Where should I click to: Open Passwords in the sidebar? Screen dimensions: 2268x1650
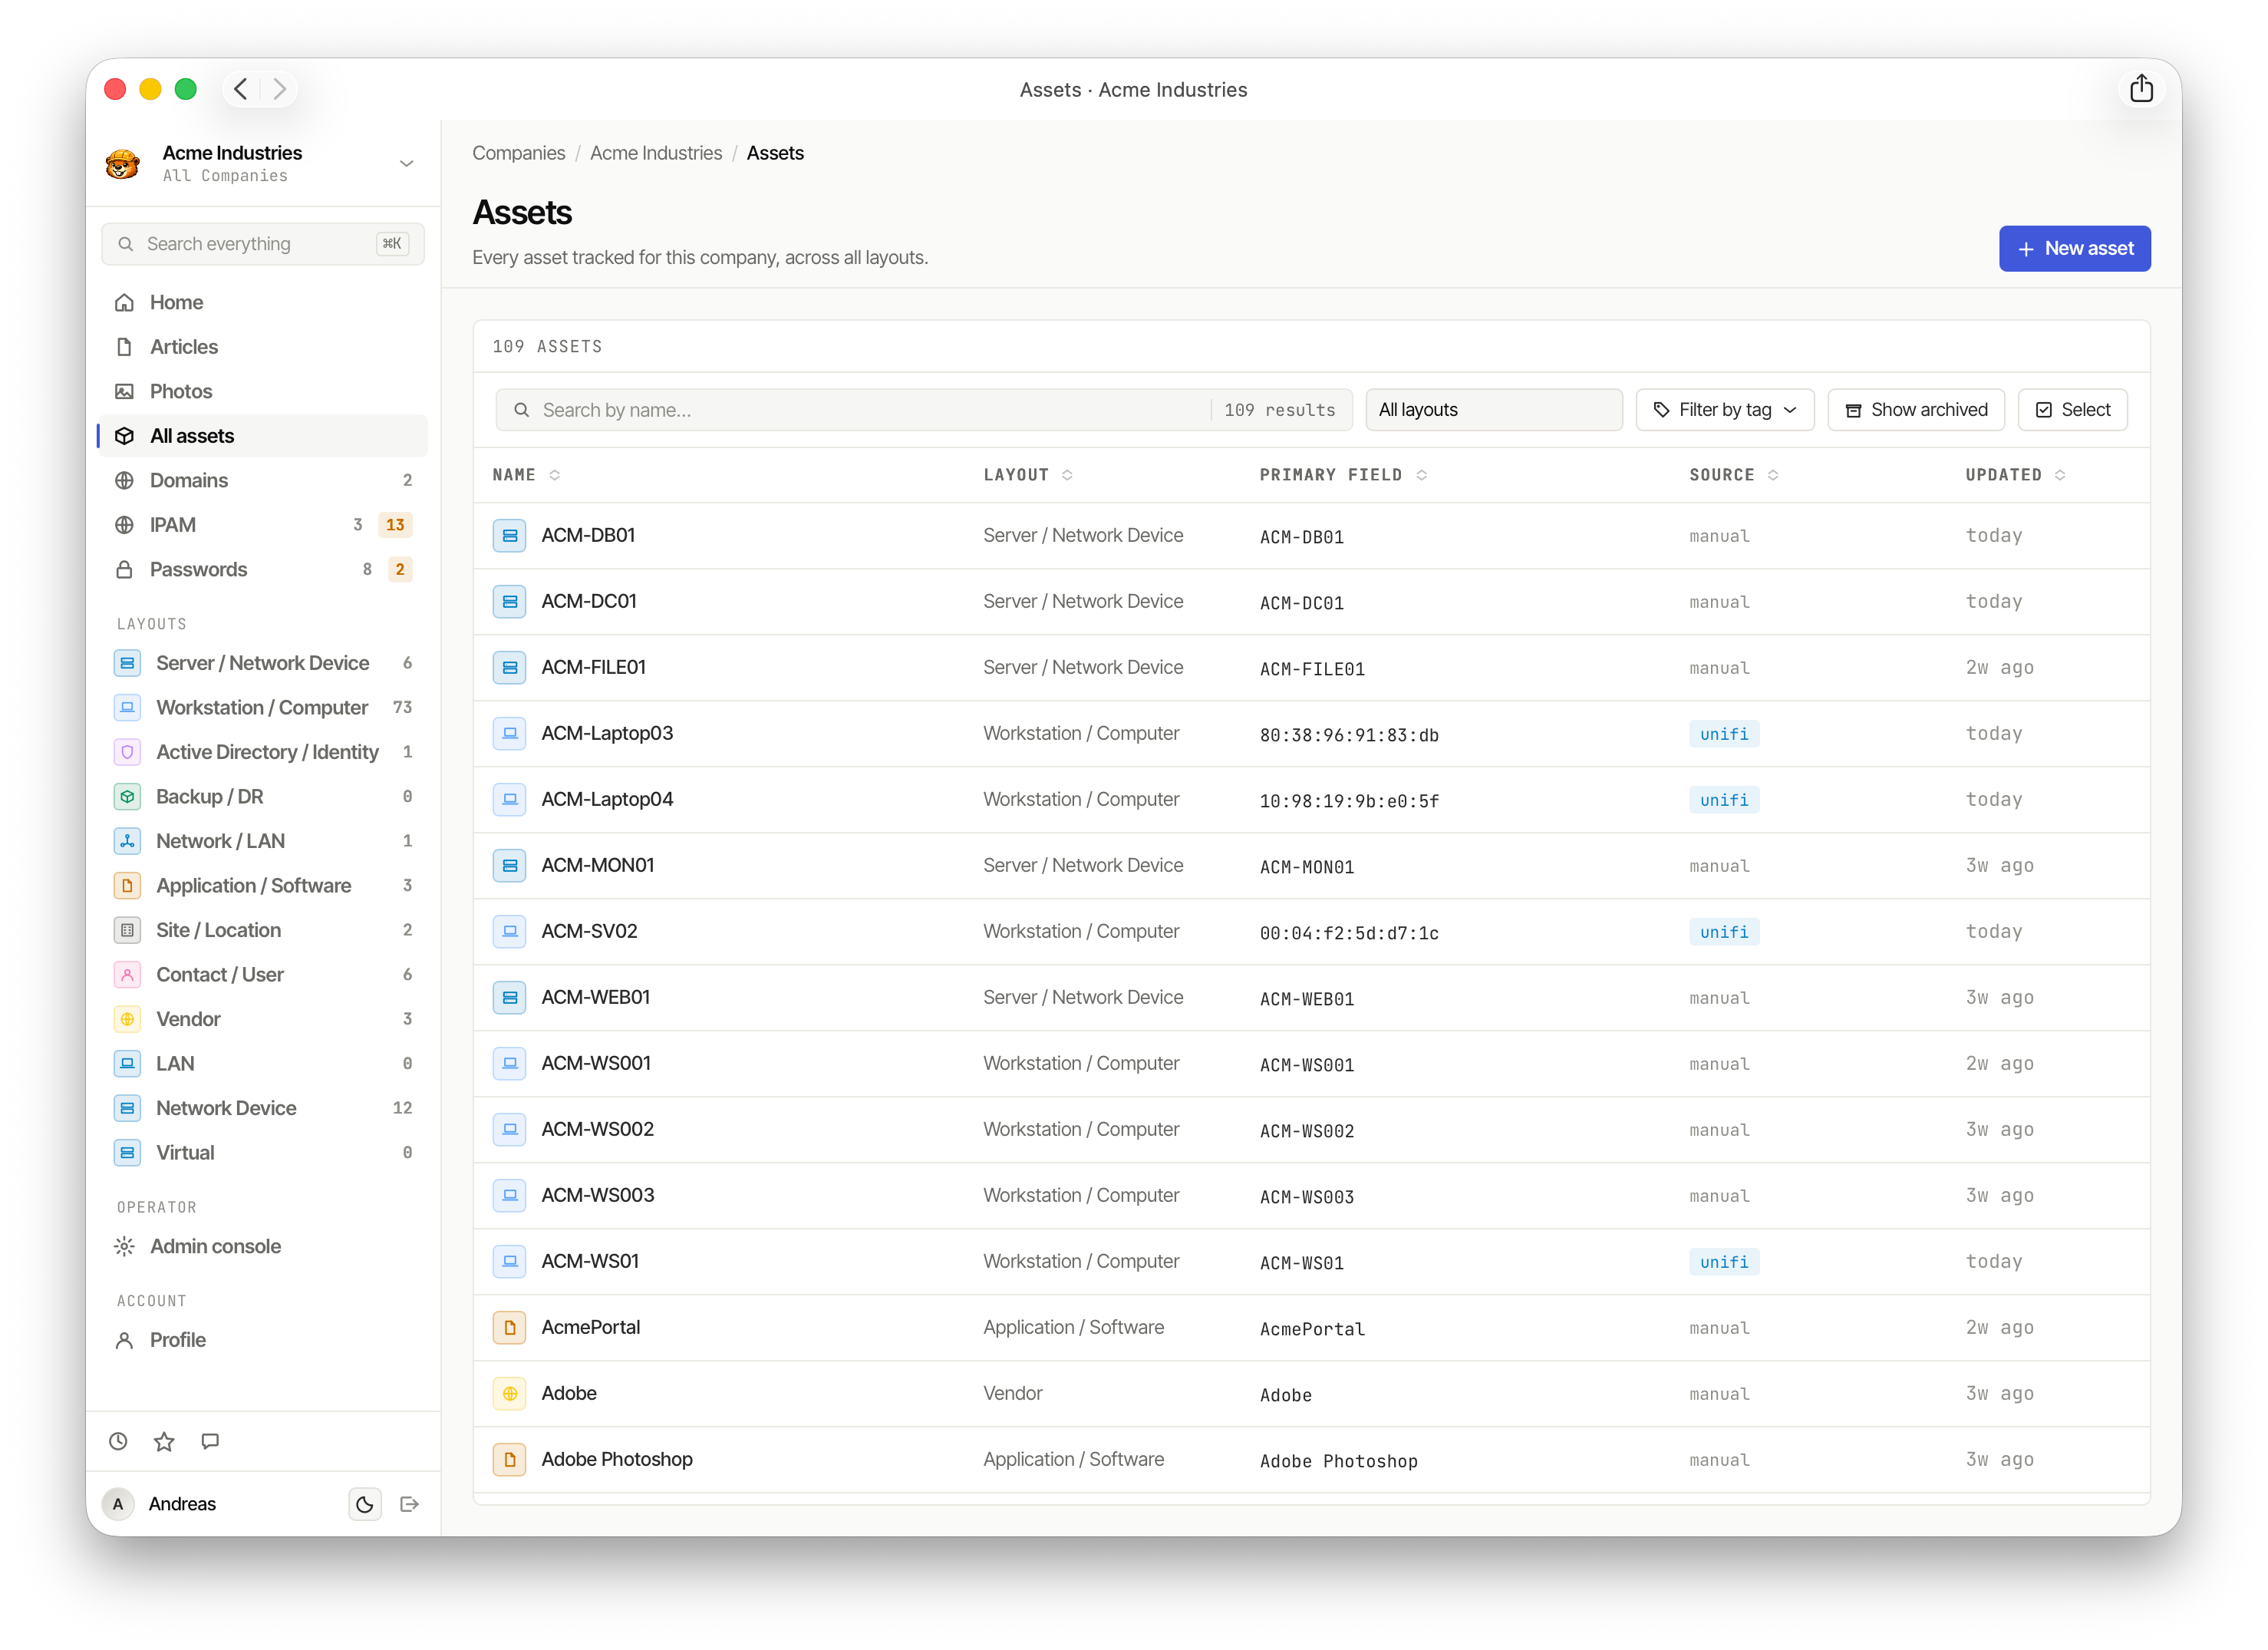pyautogui.click(x=262, y=569)
